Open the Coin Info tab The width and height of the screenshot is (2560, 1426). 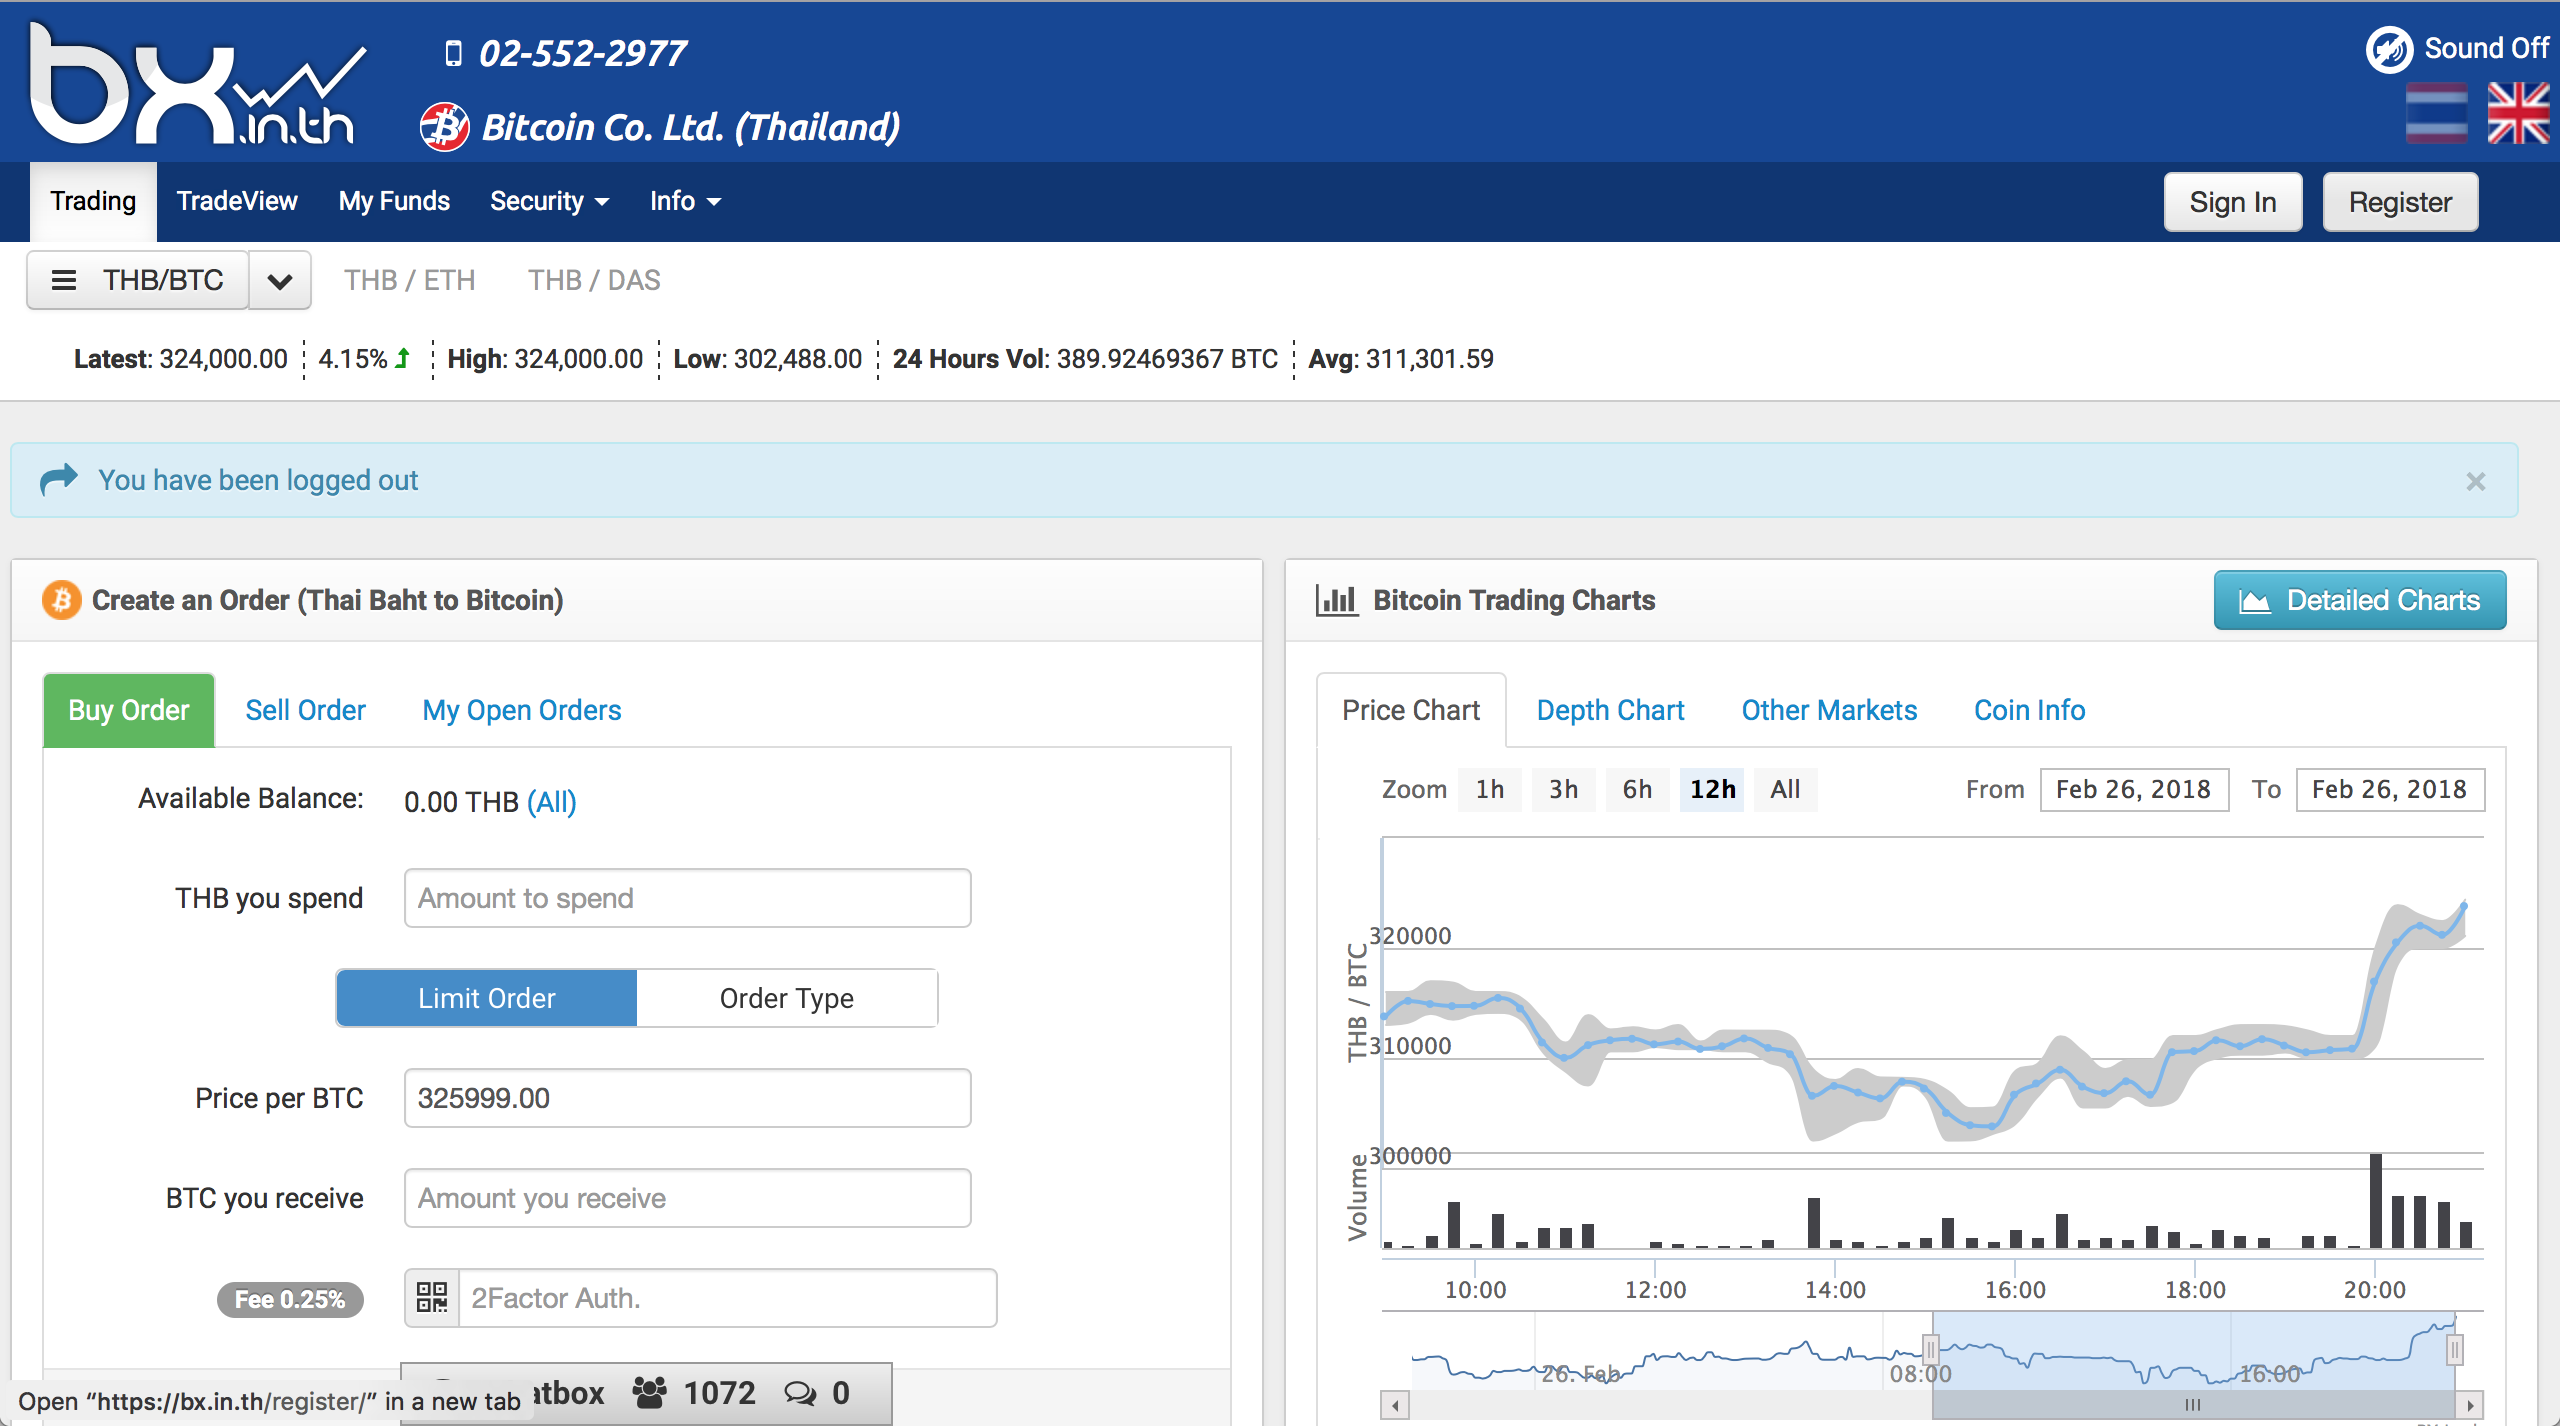click(2029, 710)
